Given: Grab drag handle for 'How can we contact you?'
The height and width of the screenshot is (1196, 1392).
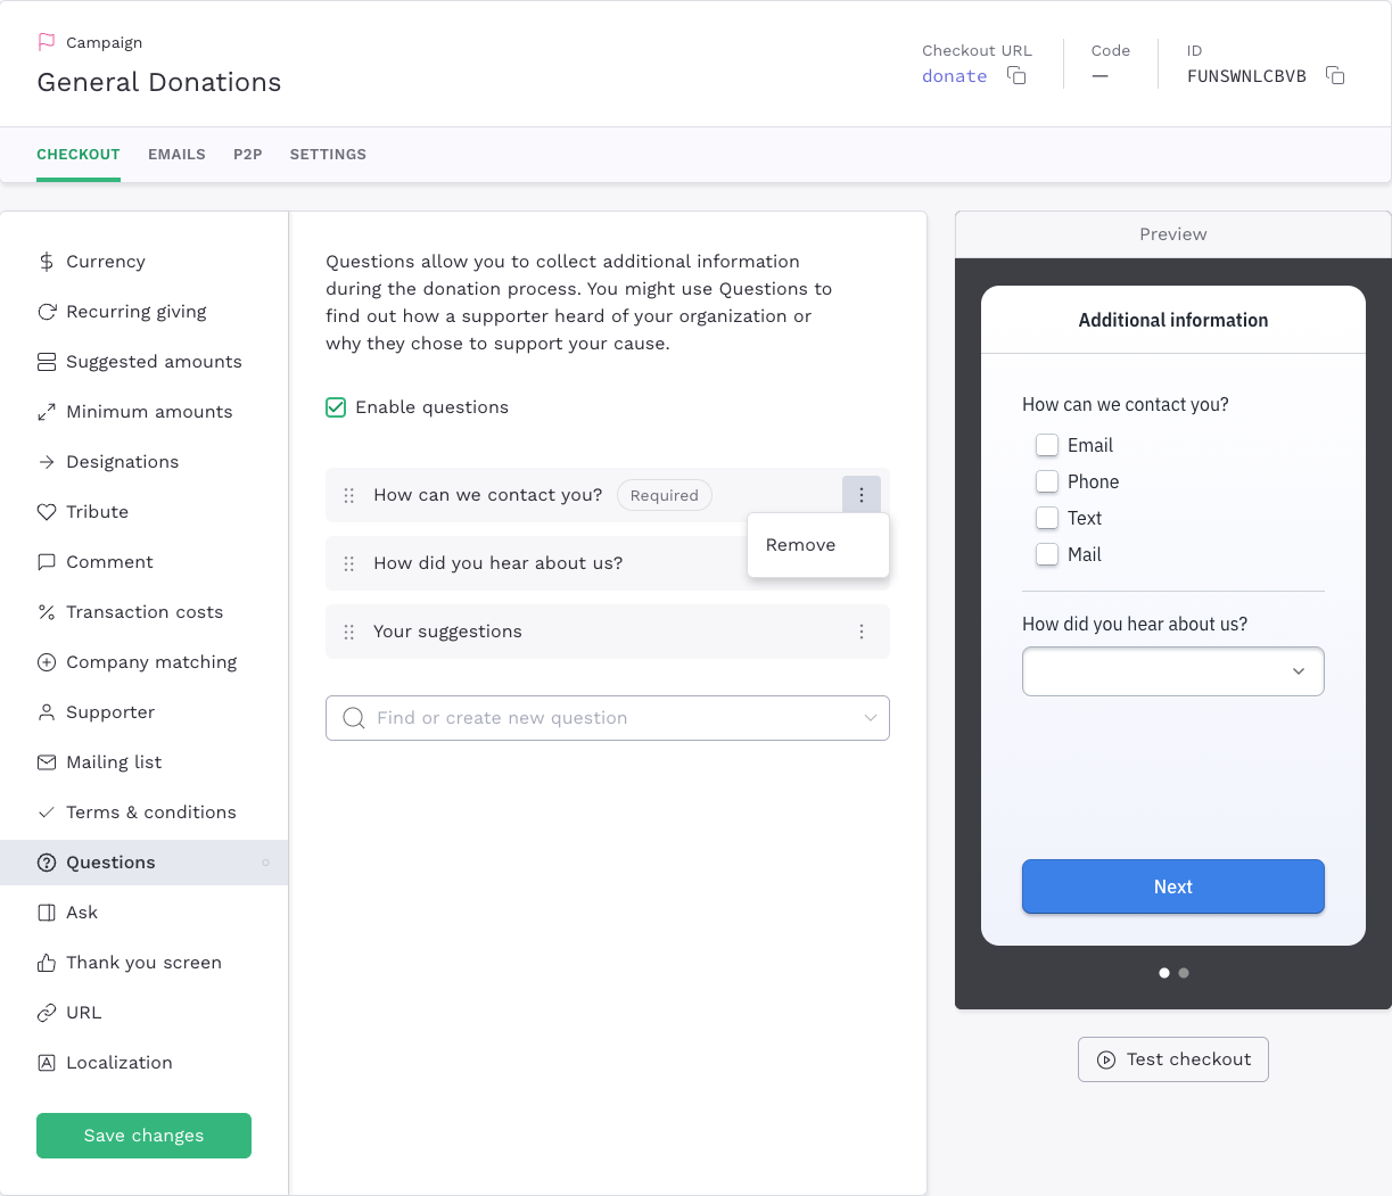Looking at the screenshot, I should click(349, 495).
